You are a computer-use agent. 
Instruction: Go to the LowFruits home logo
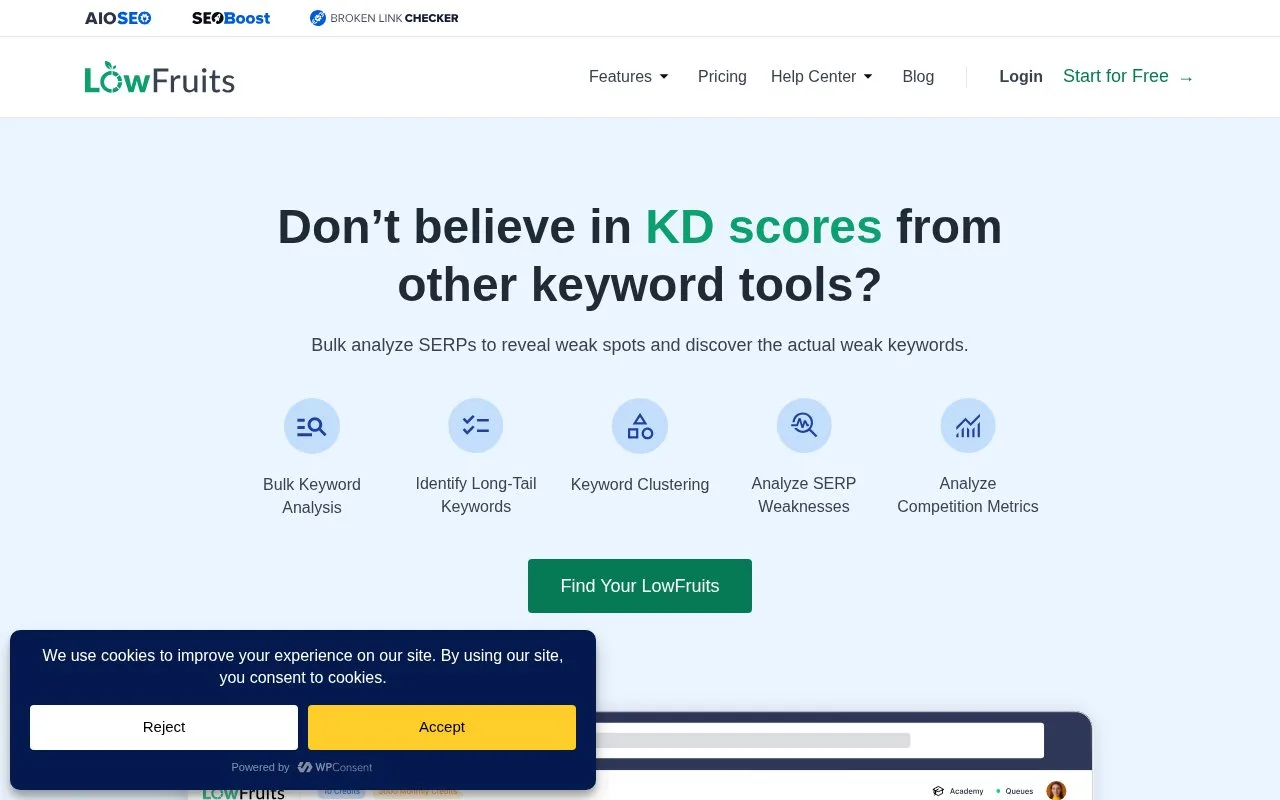160,77
